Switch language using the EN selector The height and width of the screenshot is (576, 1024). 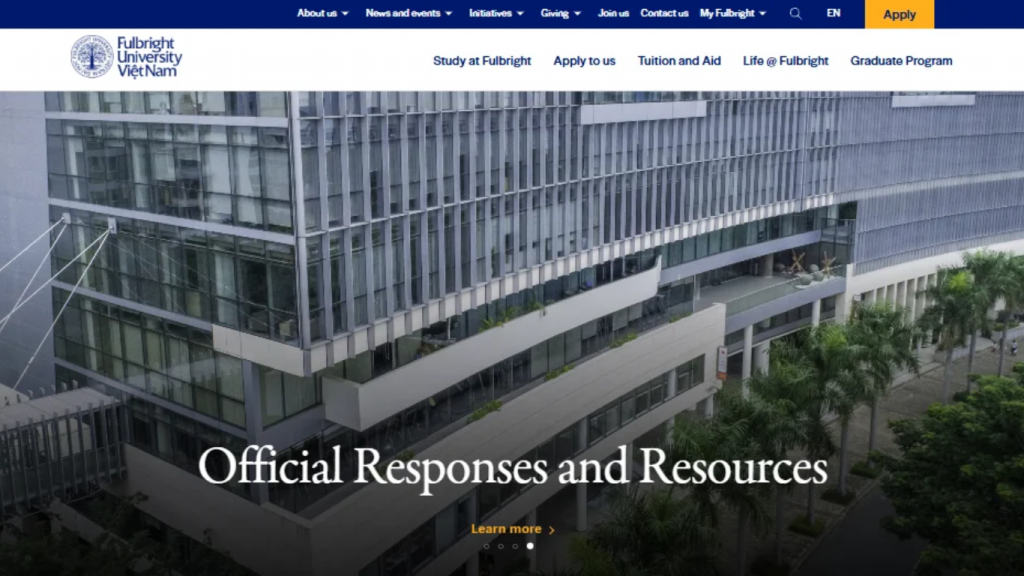point(833,14)
